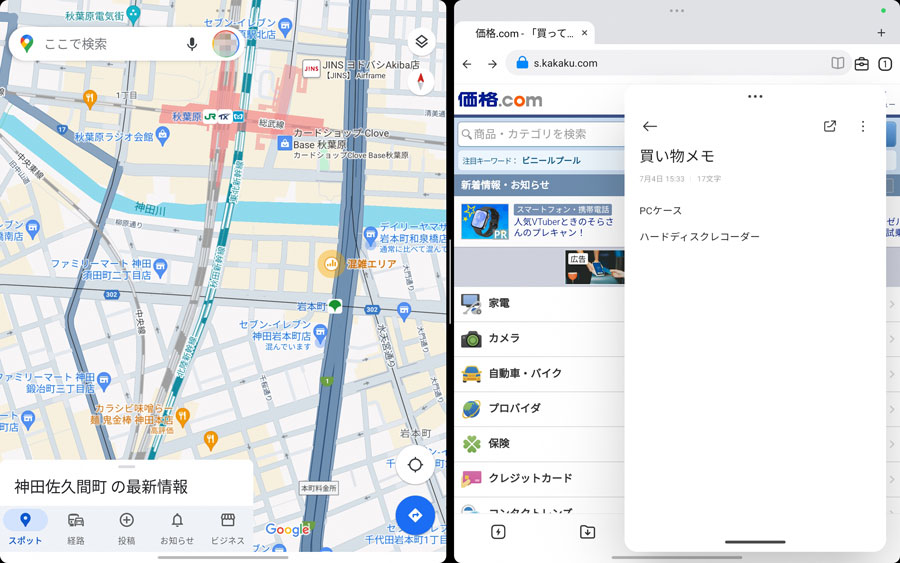Open the クレジットカード category
The width and height of the screenshot is (900, 563).
(540, 478)
